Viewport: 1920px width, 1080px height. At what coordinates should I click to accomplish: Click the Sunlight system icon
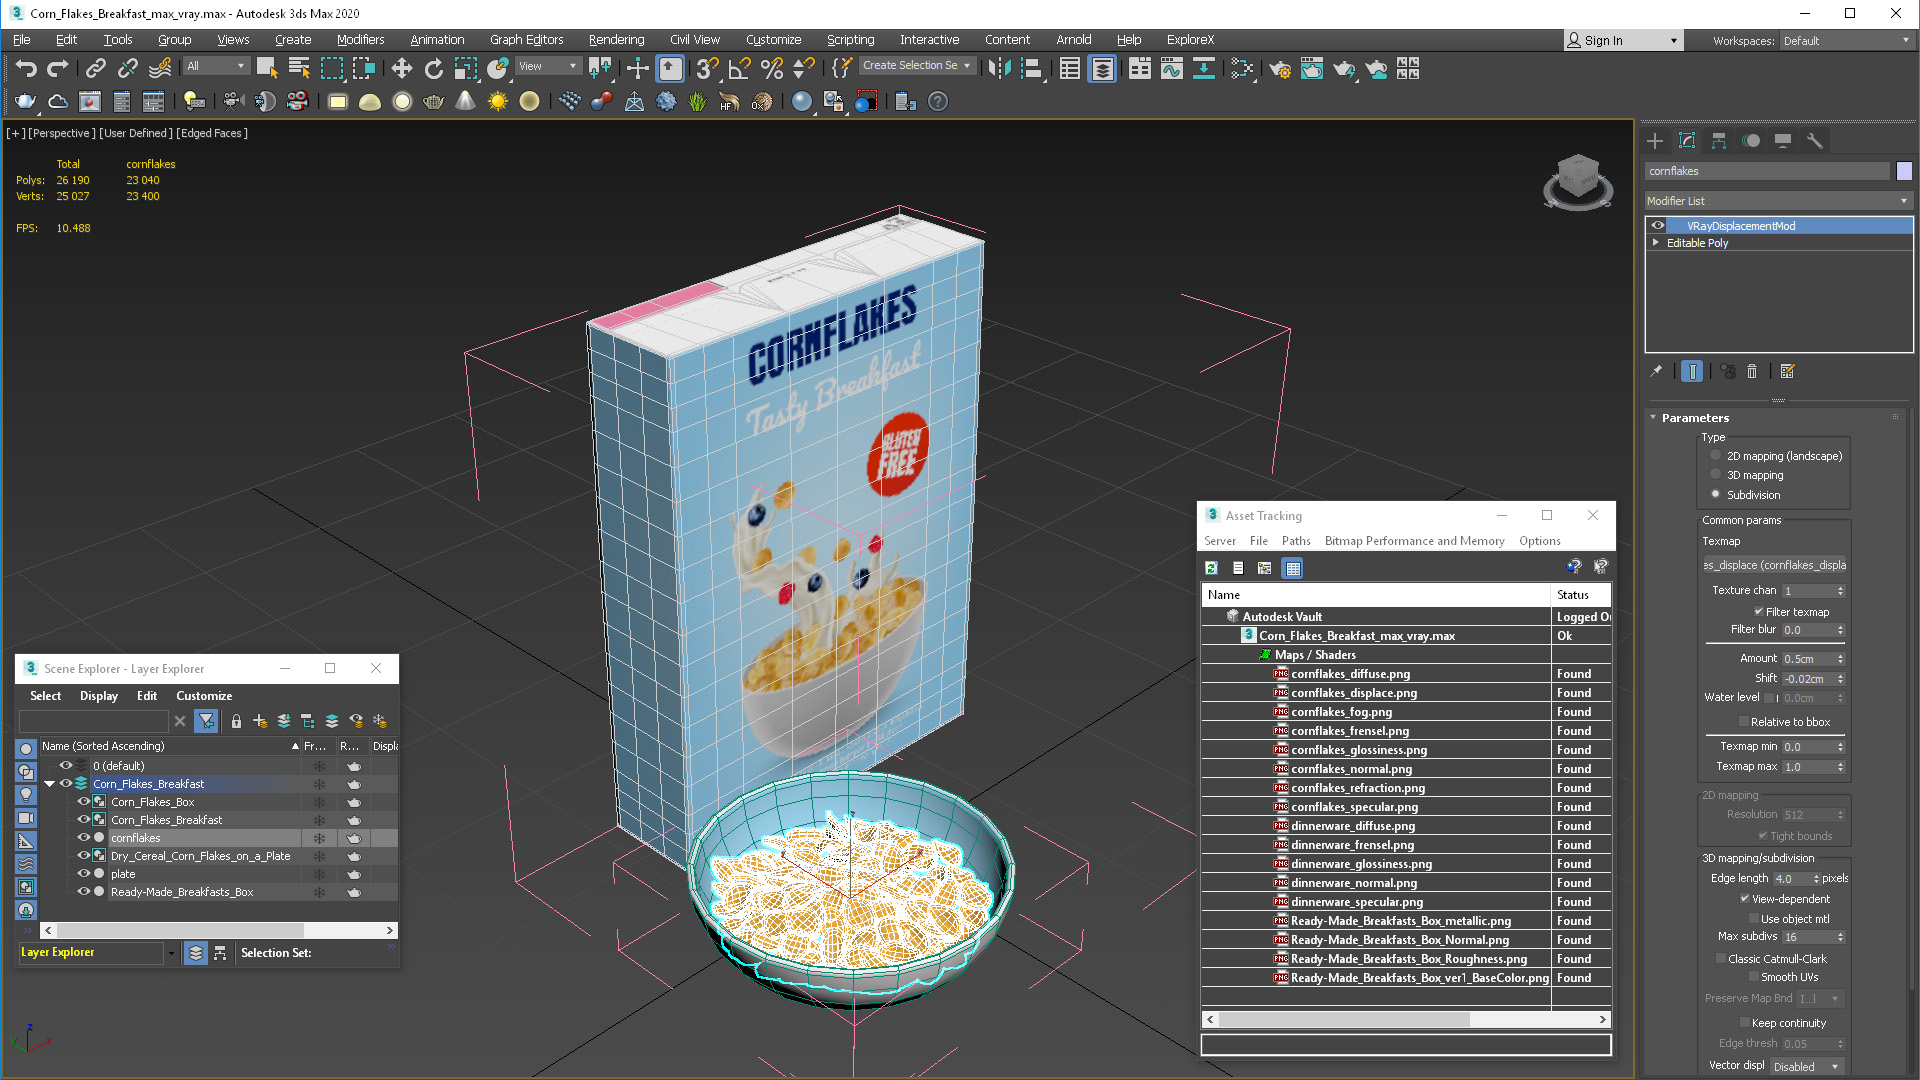(497, 101)
